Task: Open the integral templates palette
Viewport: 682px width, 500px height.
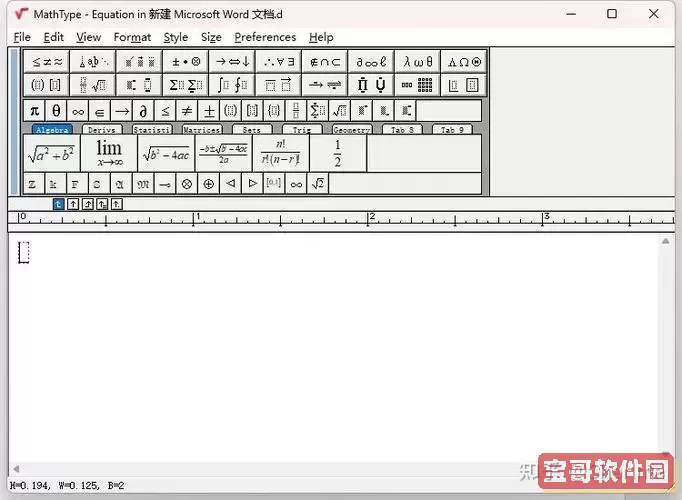Action: pyautogui.click(x=232, y=85)
